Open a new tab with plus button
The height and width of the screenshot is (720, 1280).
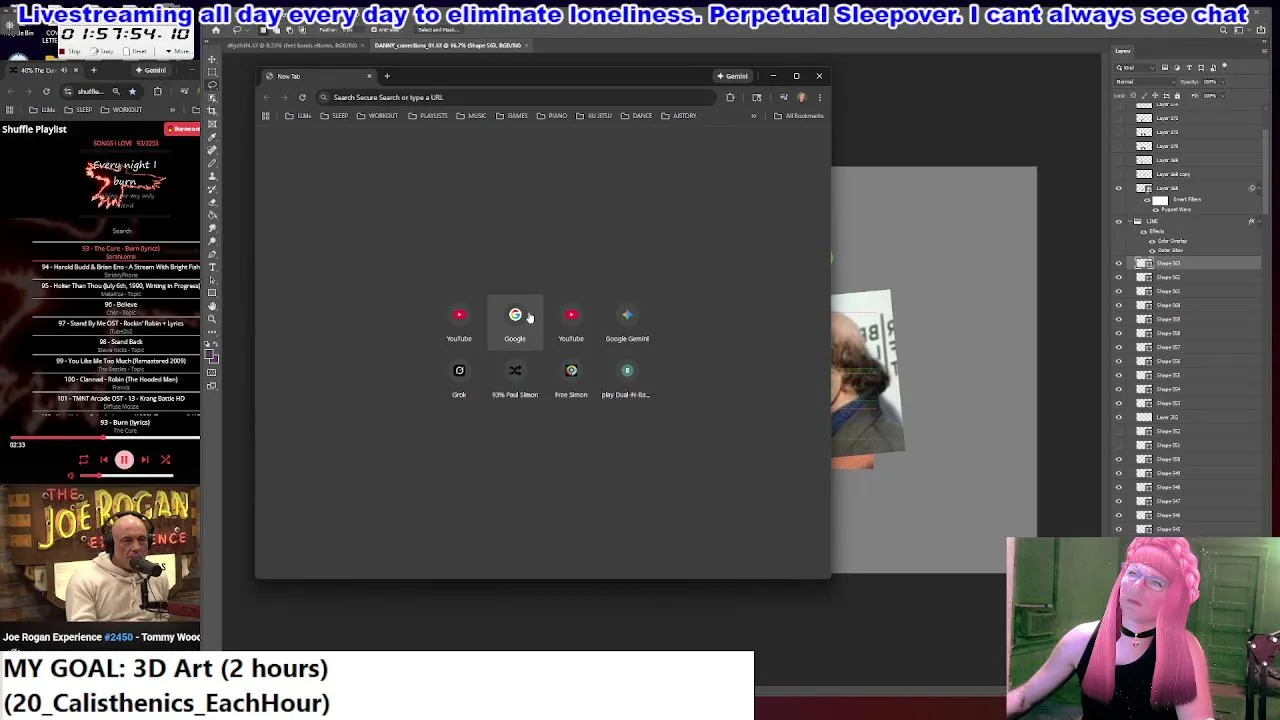tap(387, 76)
